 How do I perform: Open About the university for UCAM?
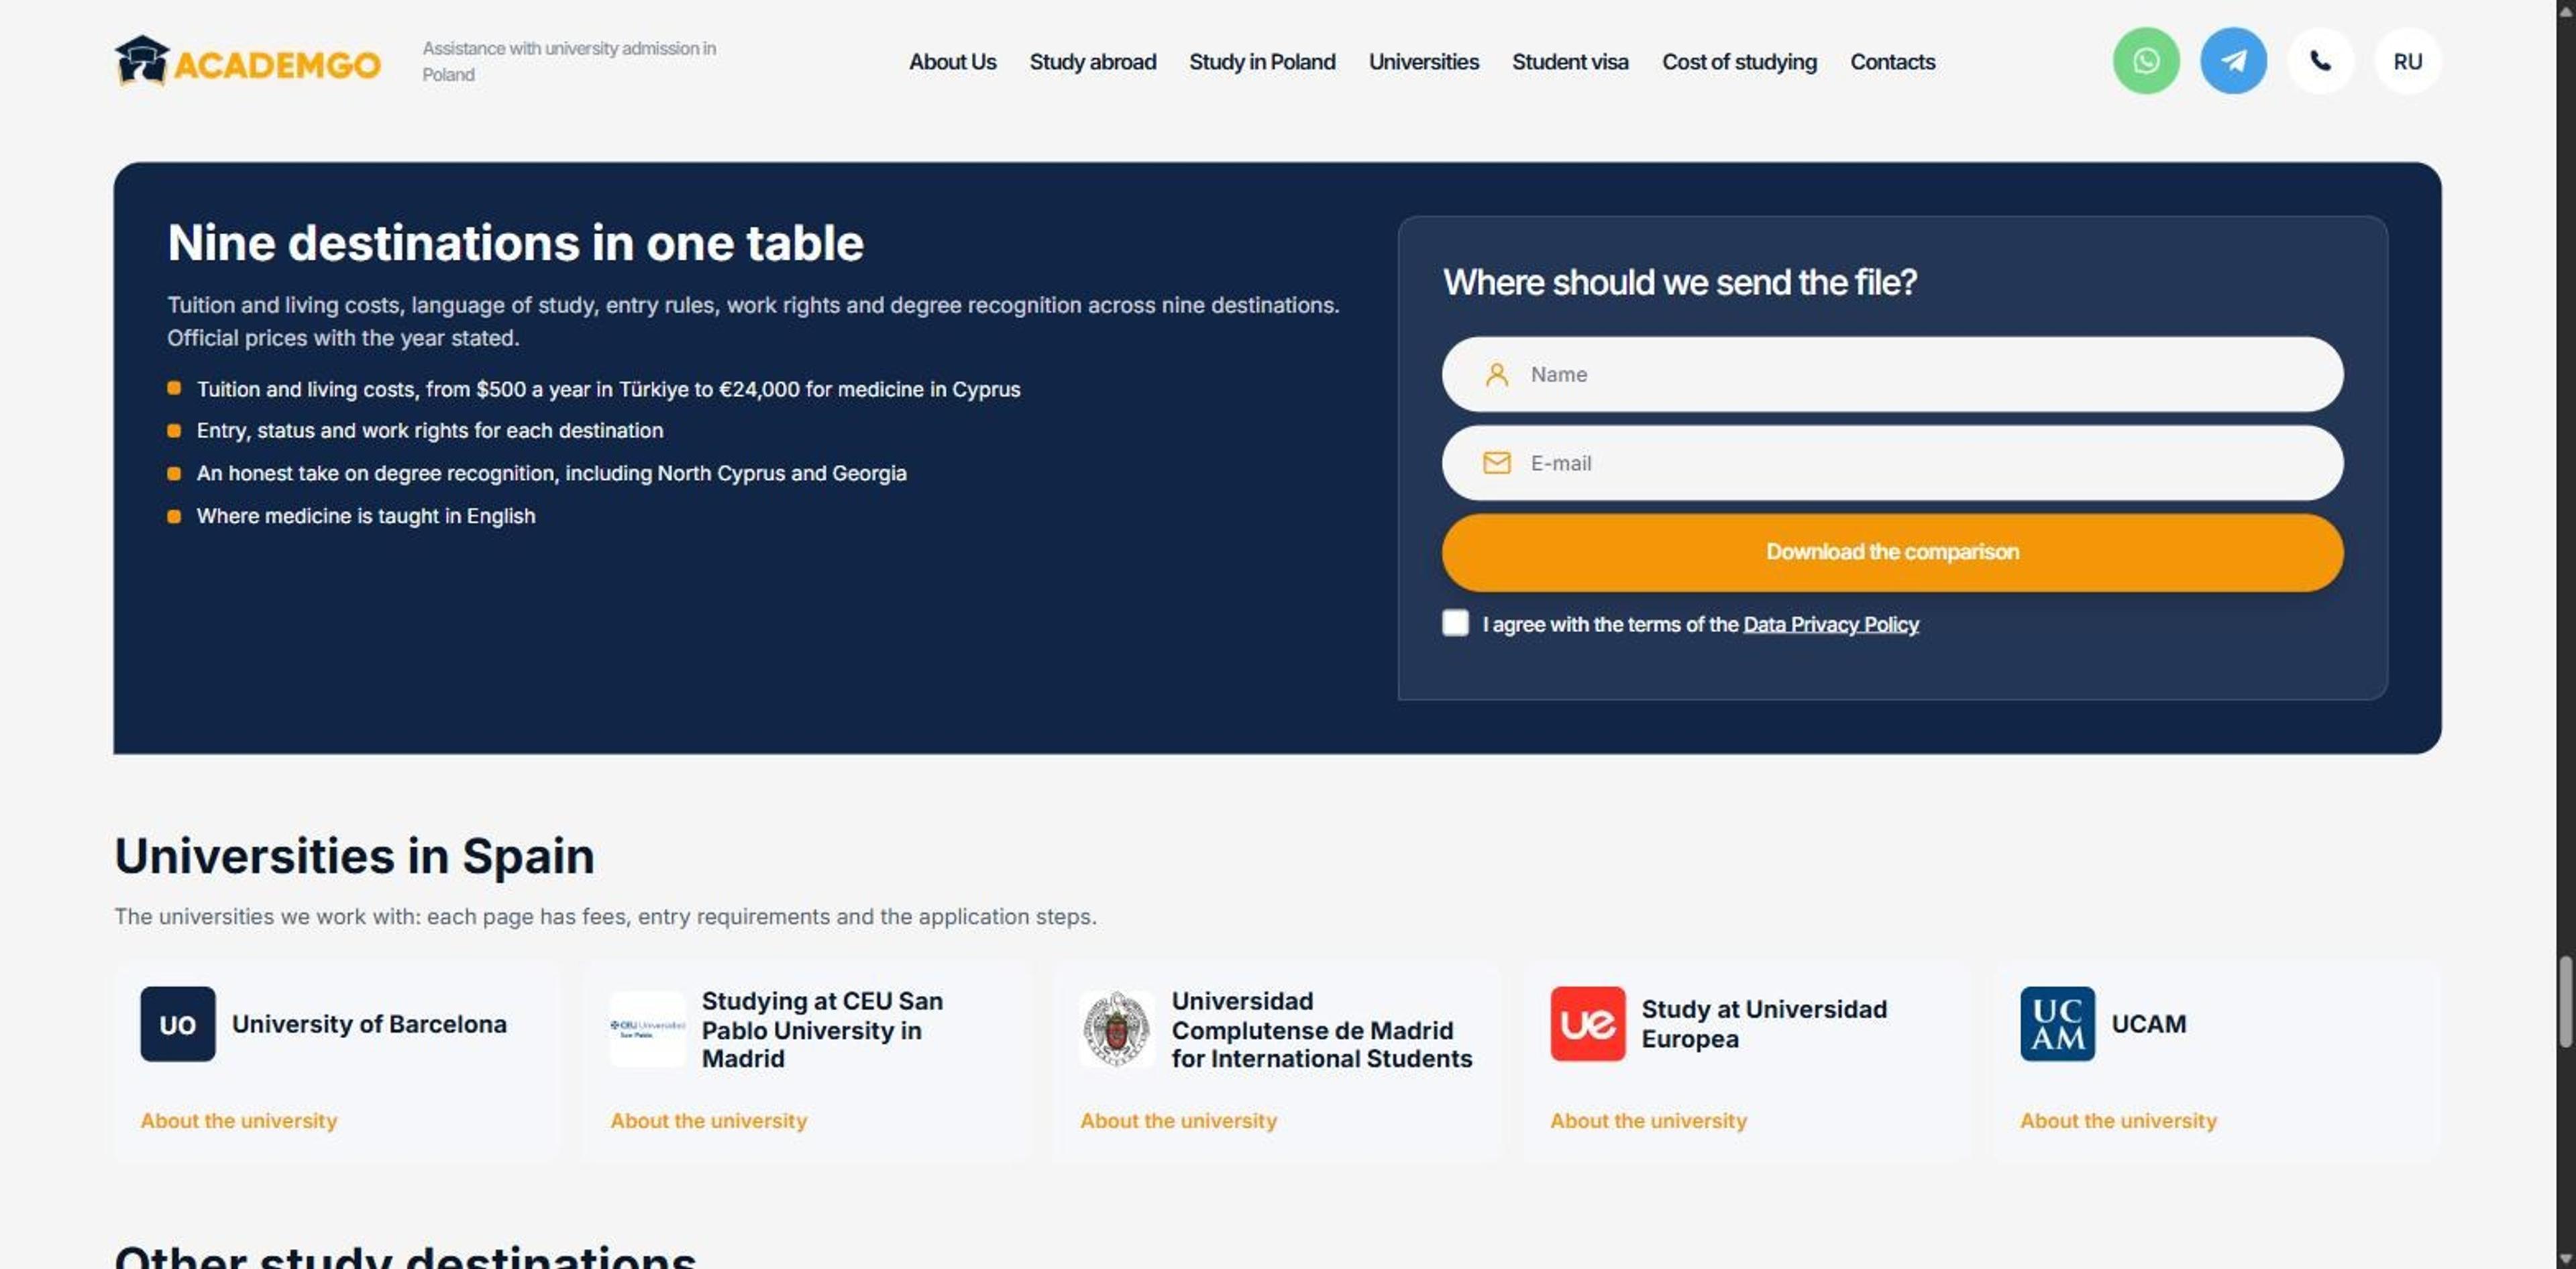[x=2118, y=1120]
